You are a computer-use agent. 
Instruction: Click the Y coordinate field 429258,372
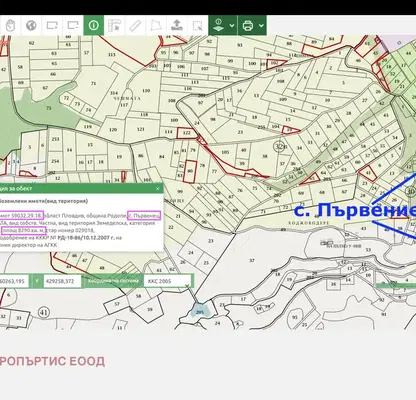63,281
